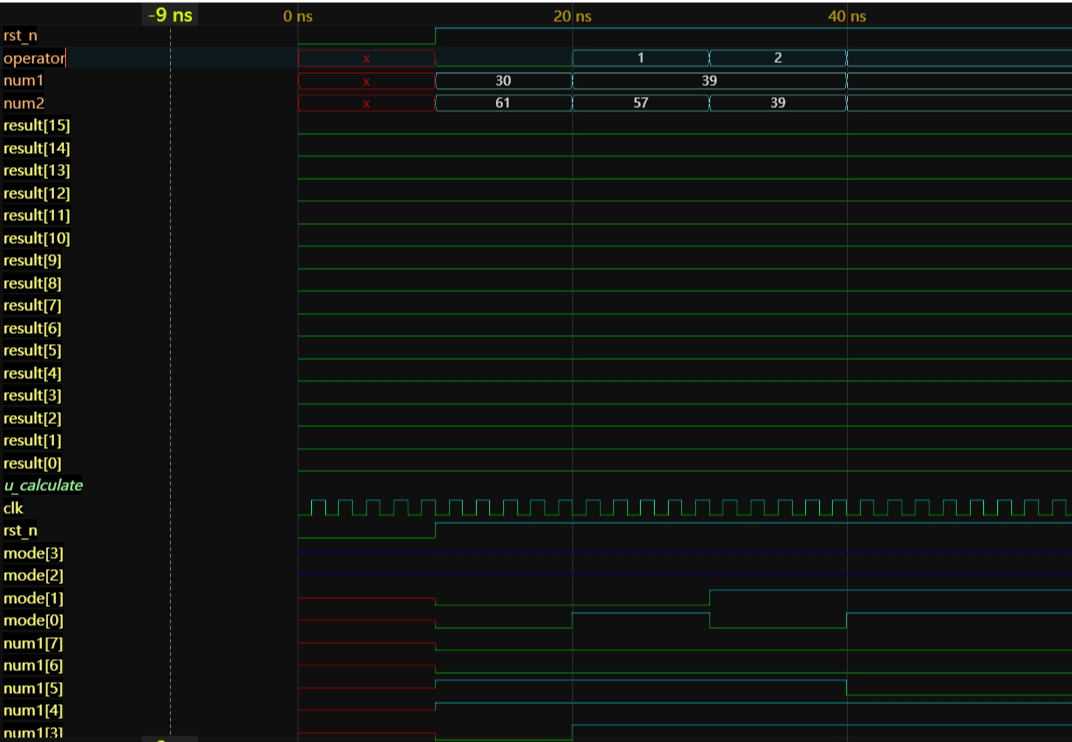Click num1 waveform value 30
This screenshot has height=742, width=1072.
pos(503,81)
